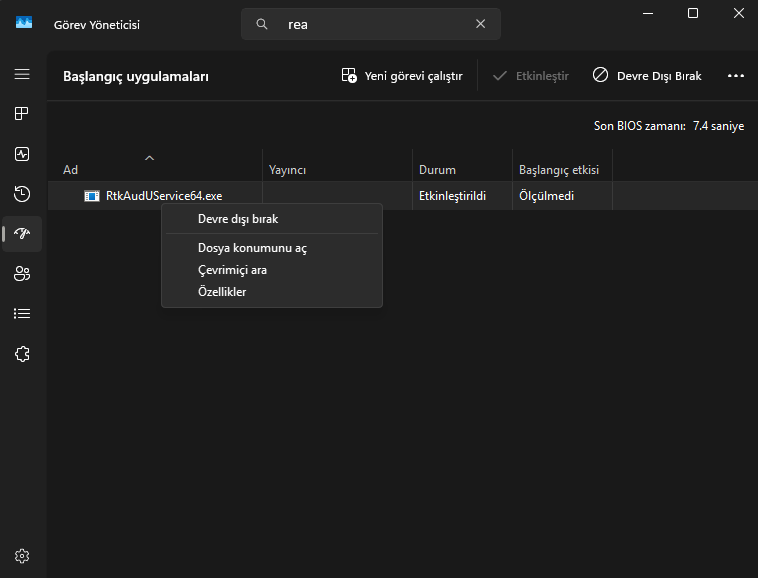Open App history page icon

coord(22,194)
